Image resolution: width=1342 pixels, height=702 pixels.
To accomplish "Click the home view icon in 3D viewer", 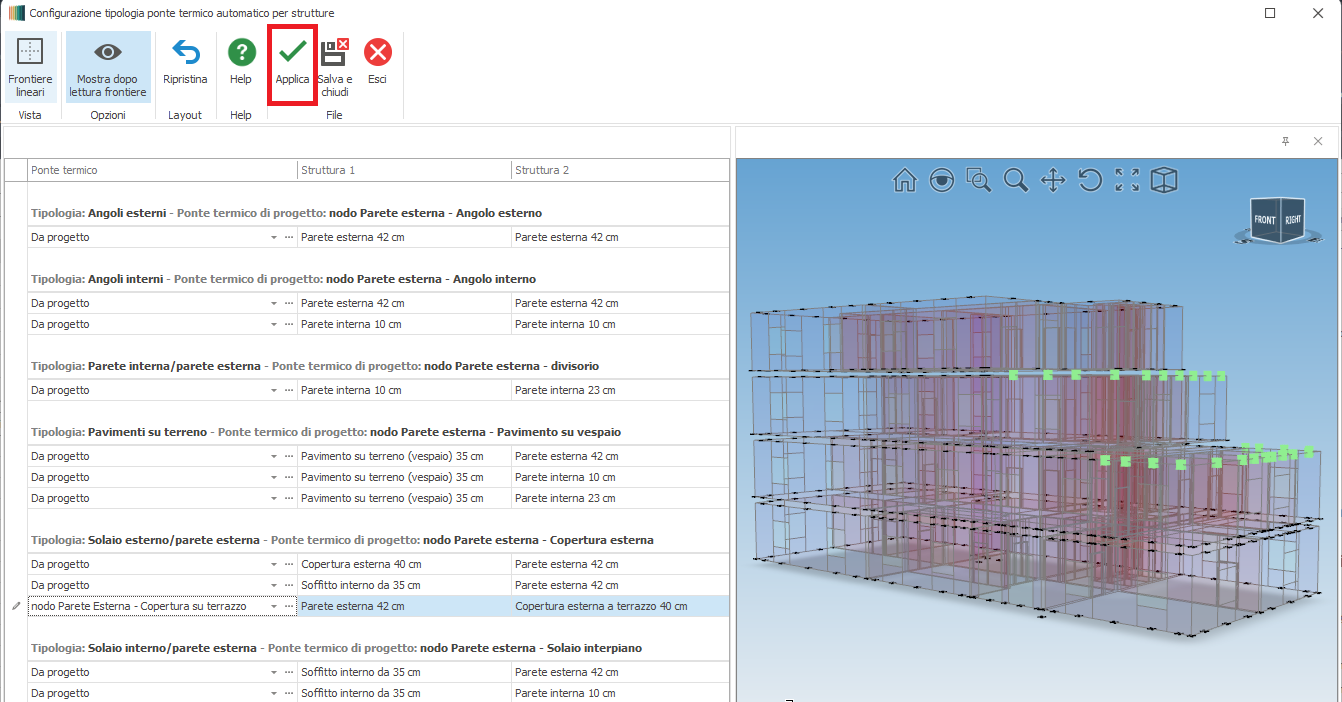I will coord(905,180).
